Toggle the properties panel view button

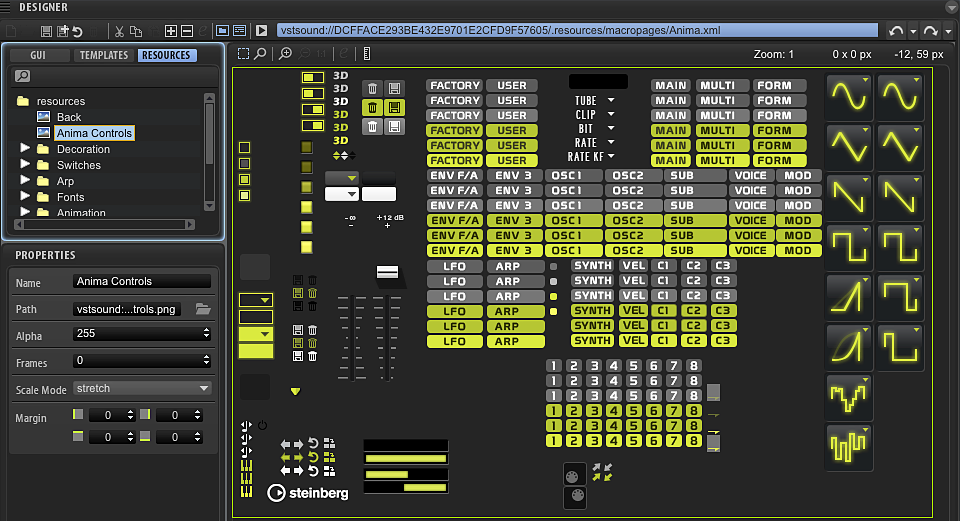click(x=239, y=31)
